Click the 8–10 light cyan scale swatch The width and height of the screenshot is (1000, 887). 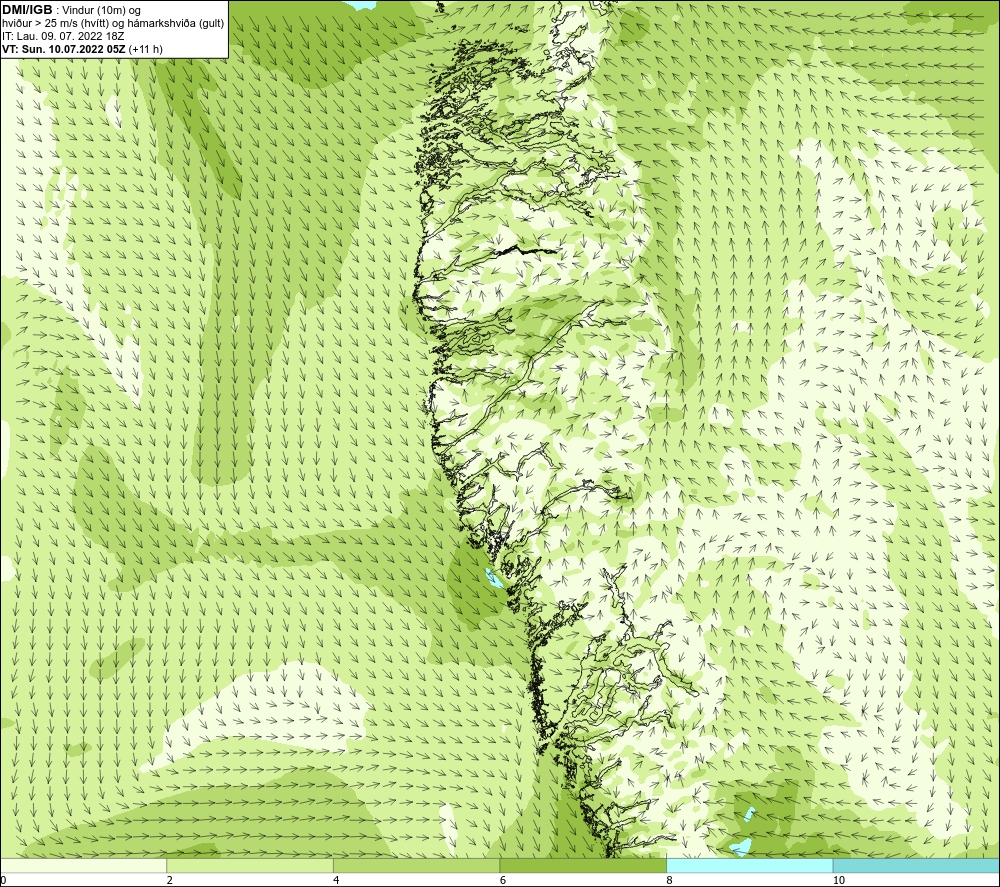(x=749, y=865)
